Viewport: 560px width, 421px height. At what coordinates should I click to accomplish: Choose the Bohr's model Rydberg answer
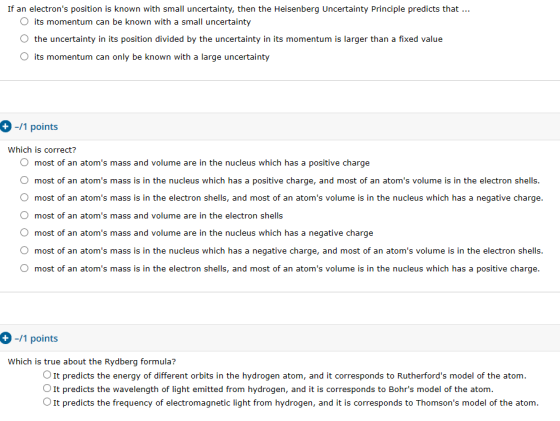(47, 388)
